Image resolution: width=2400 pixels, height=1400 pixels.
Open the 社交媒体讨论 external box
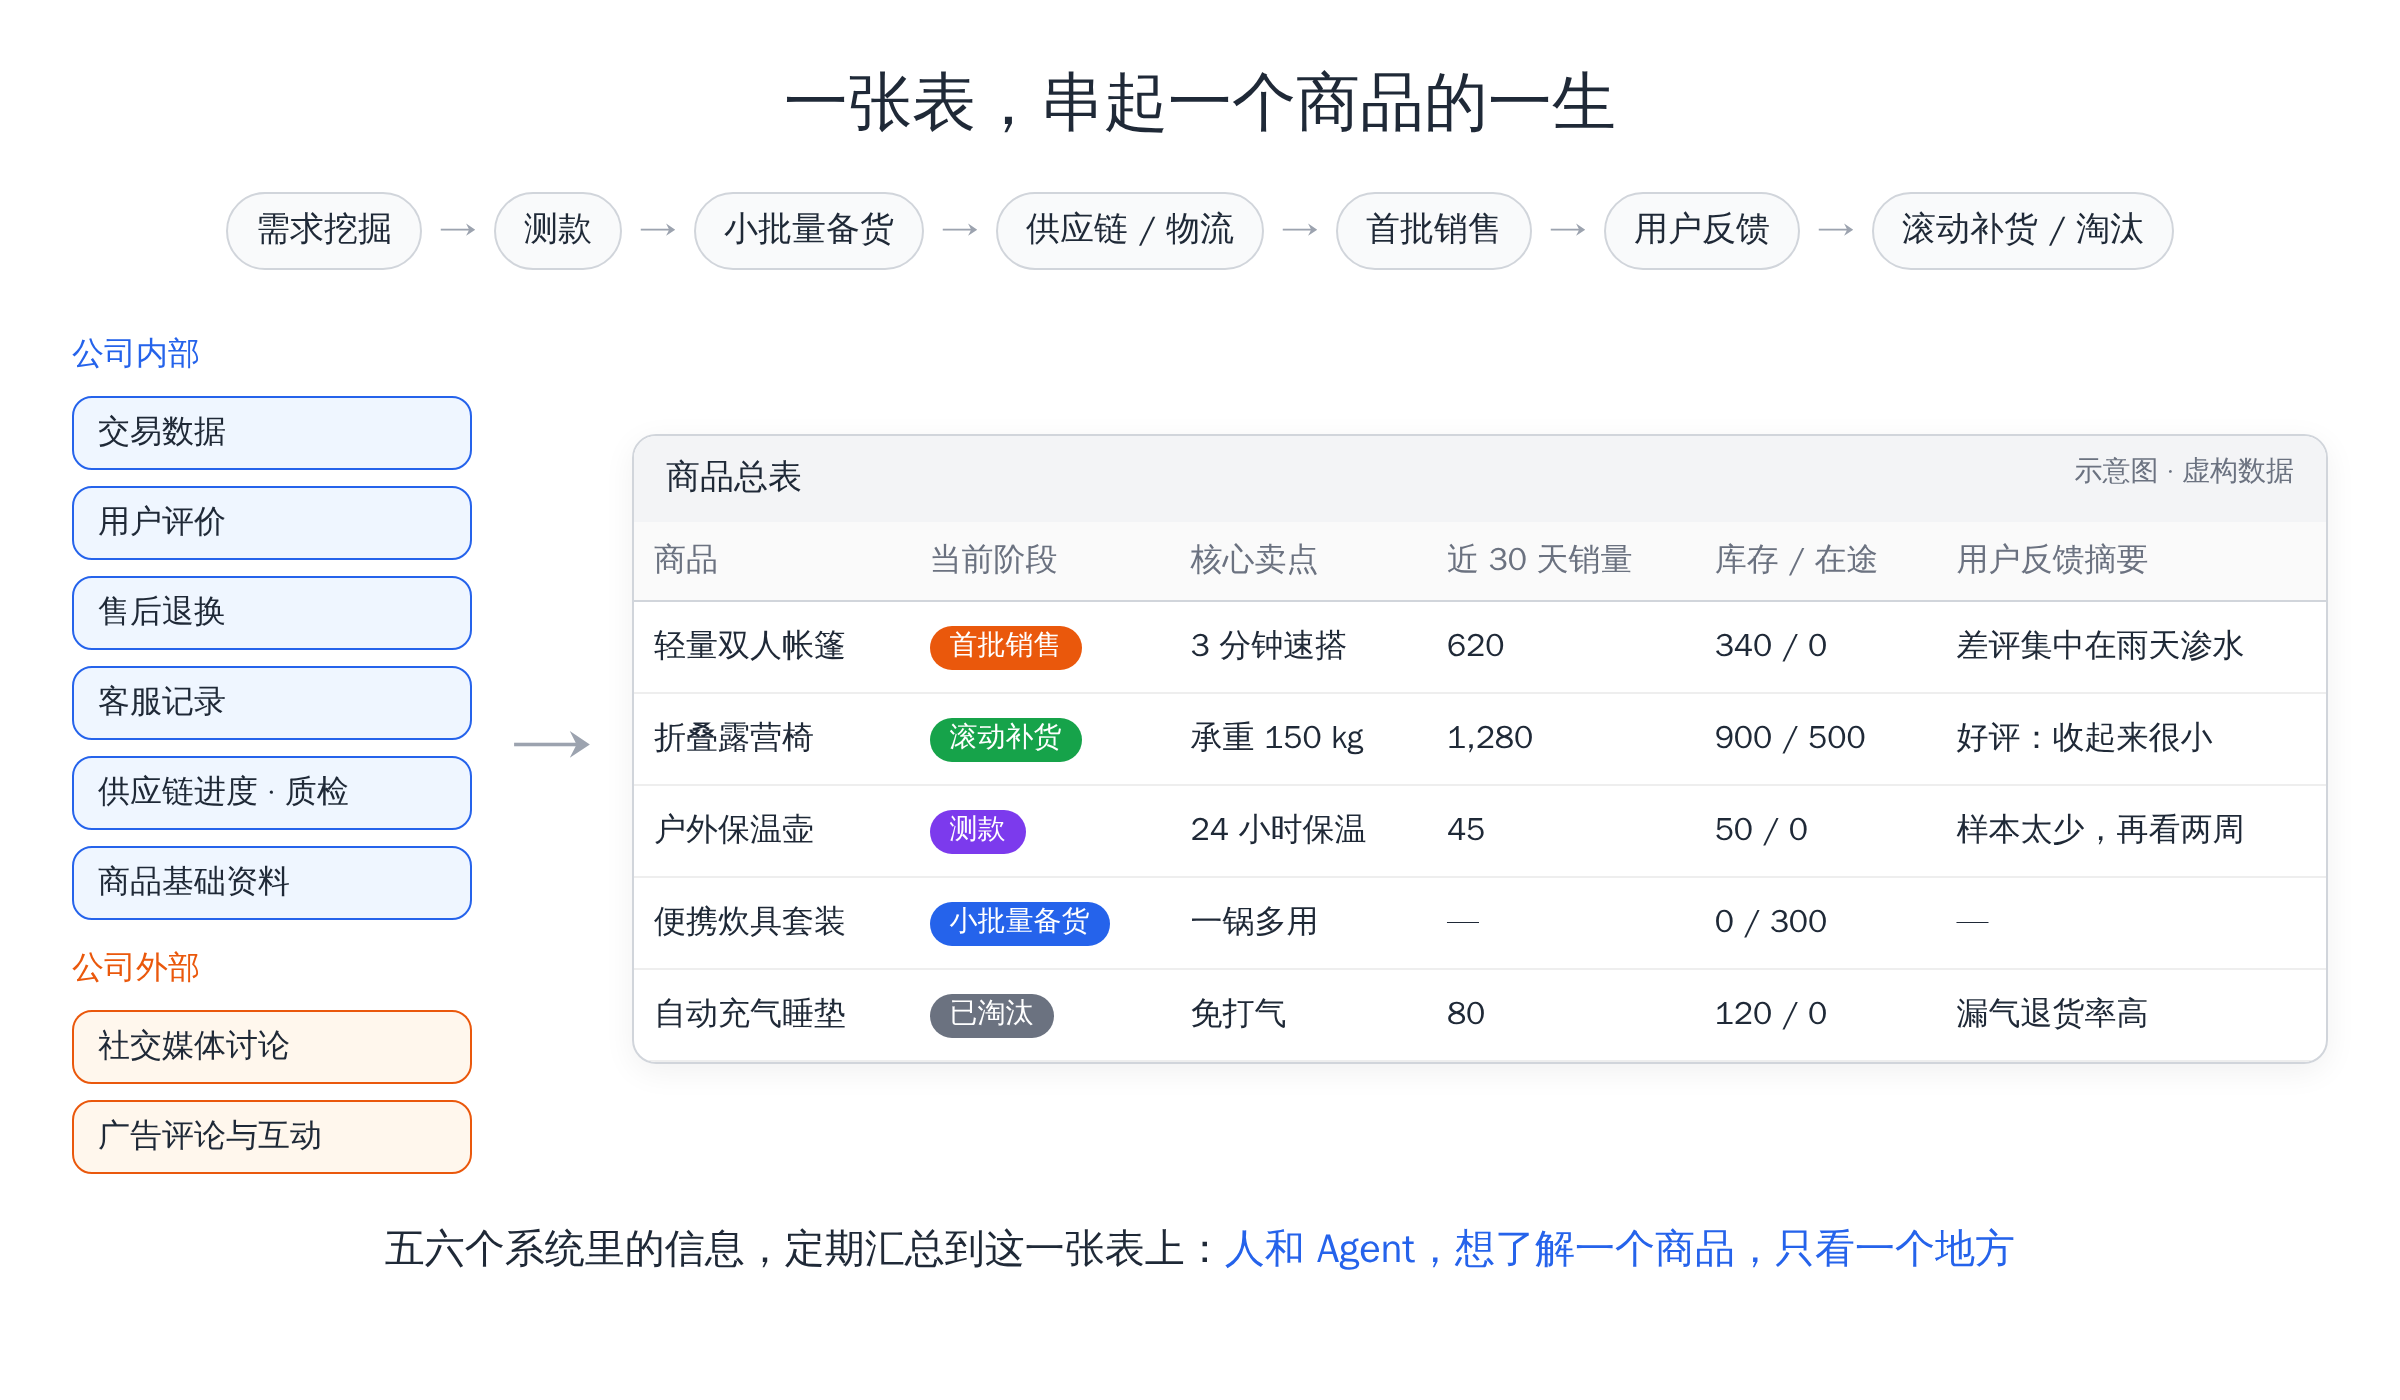pos(272,1047)
